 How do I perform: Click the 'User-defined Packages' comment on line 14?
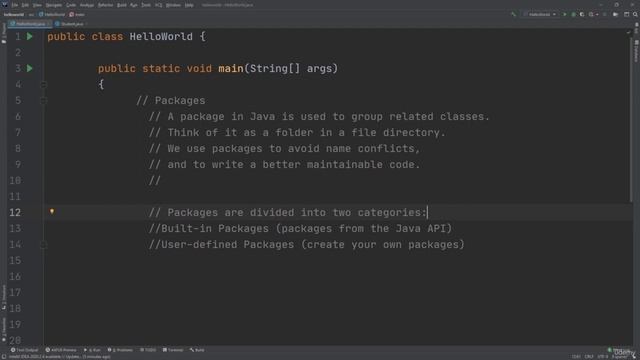pyautogui.click(x=307, y=244)
